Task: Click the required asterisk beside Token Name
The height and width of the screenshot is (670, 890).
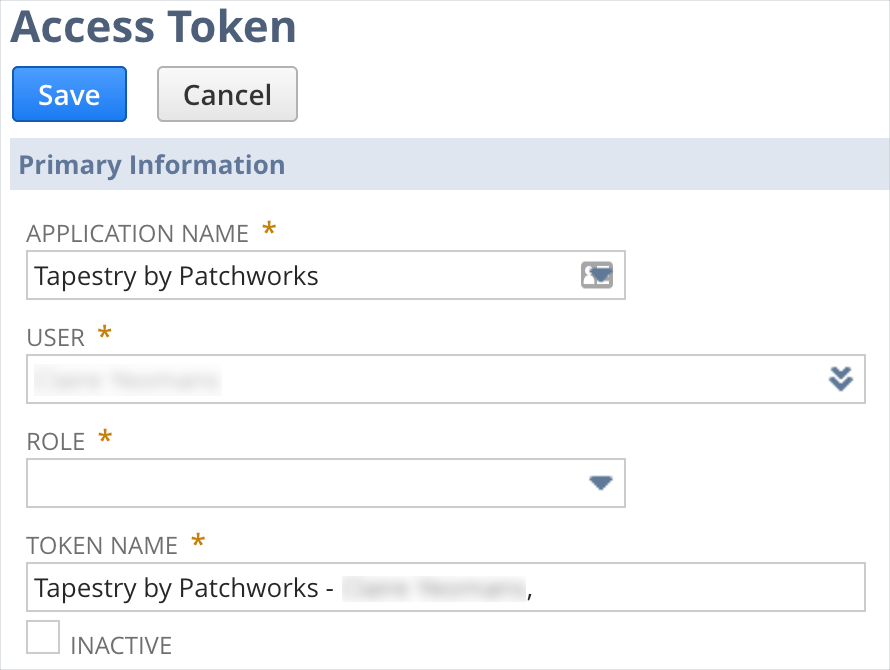Action: coord(198,543)
